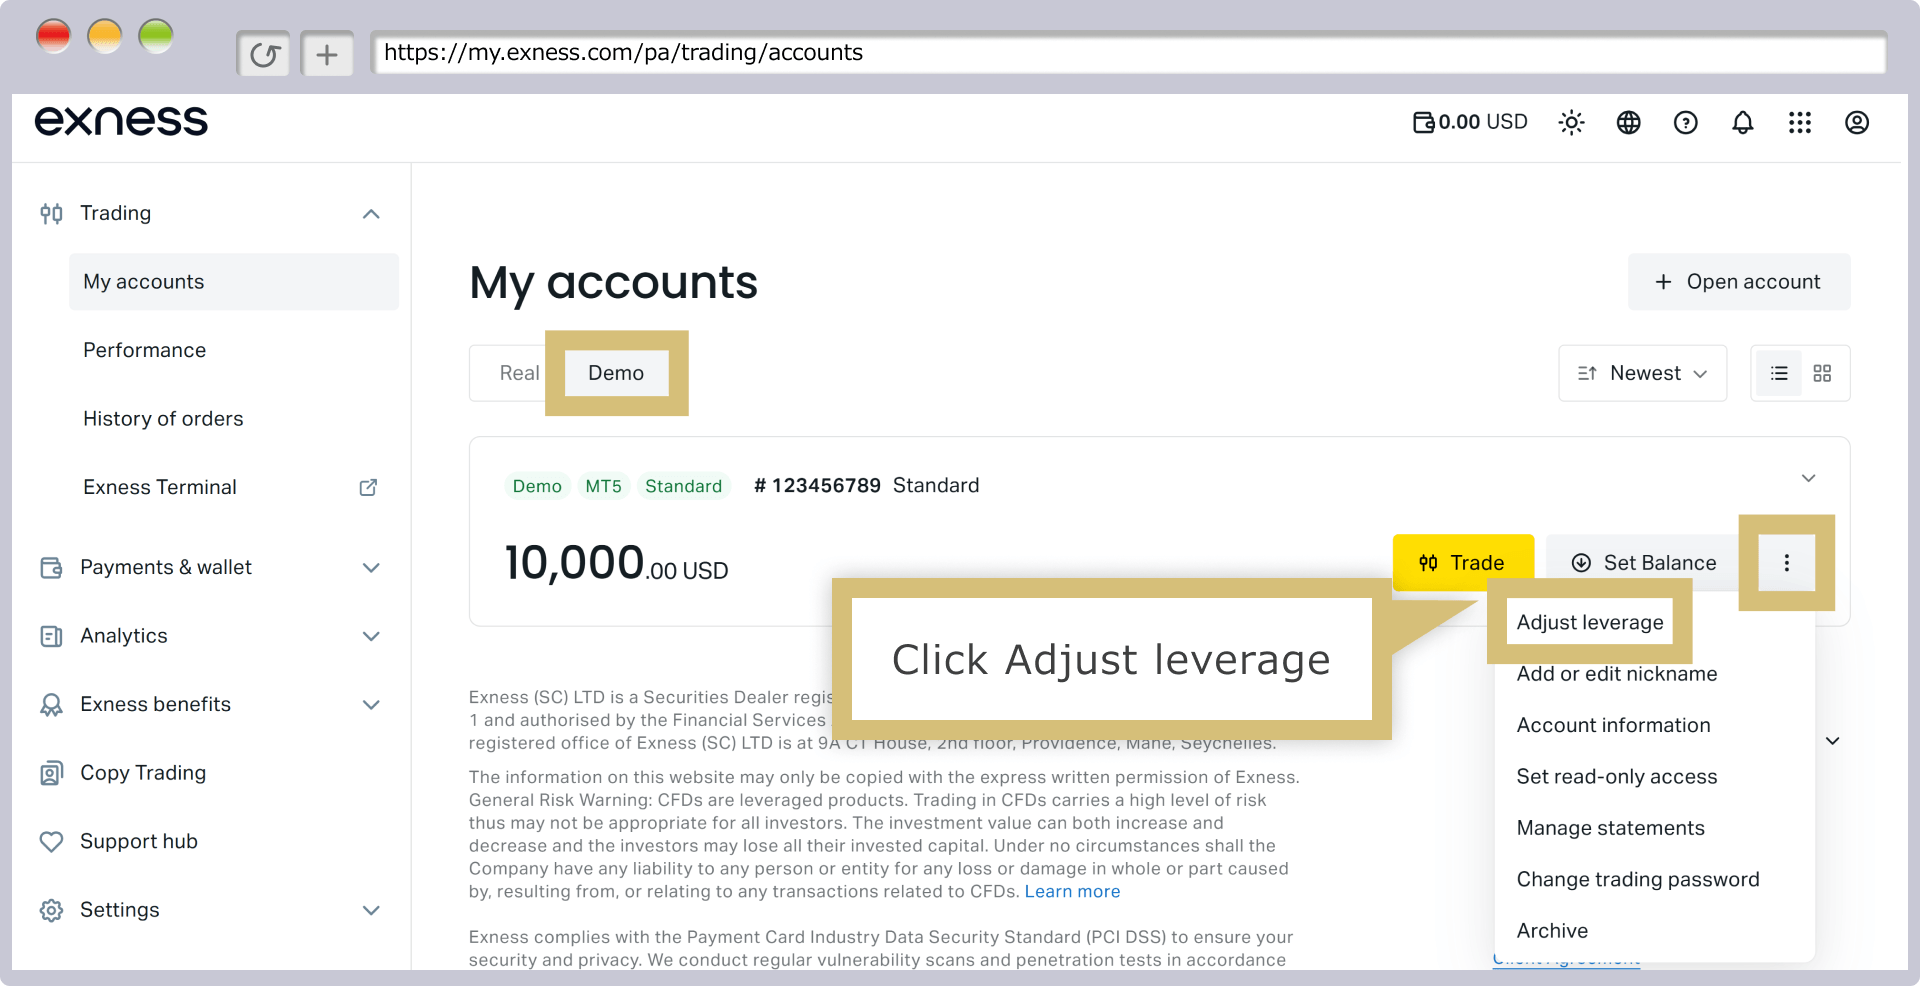
Task: Collapse the Trading sidebar section
Action: [x=371, y=214]
